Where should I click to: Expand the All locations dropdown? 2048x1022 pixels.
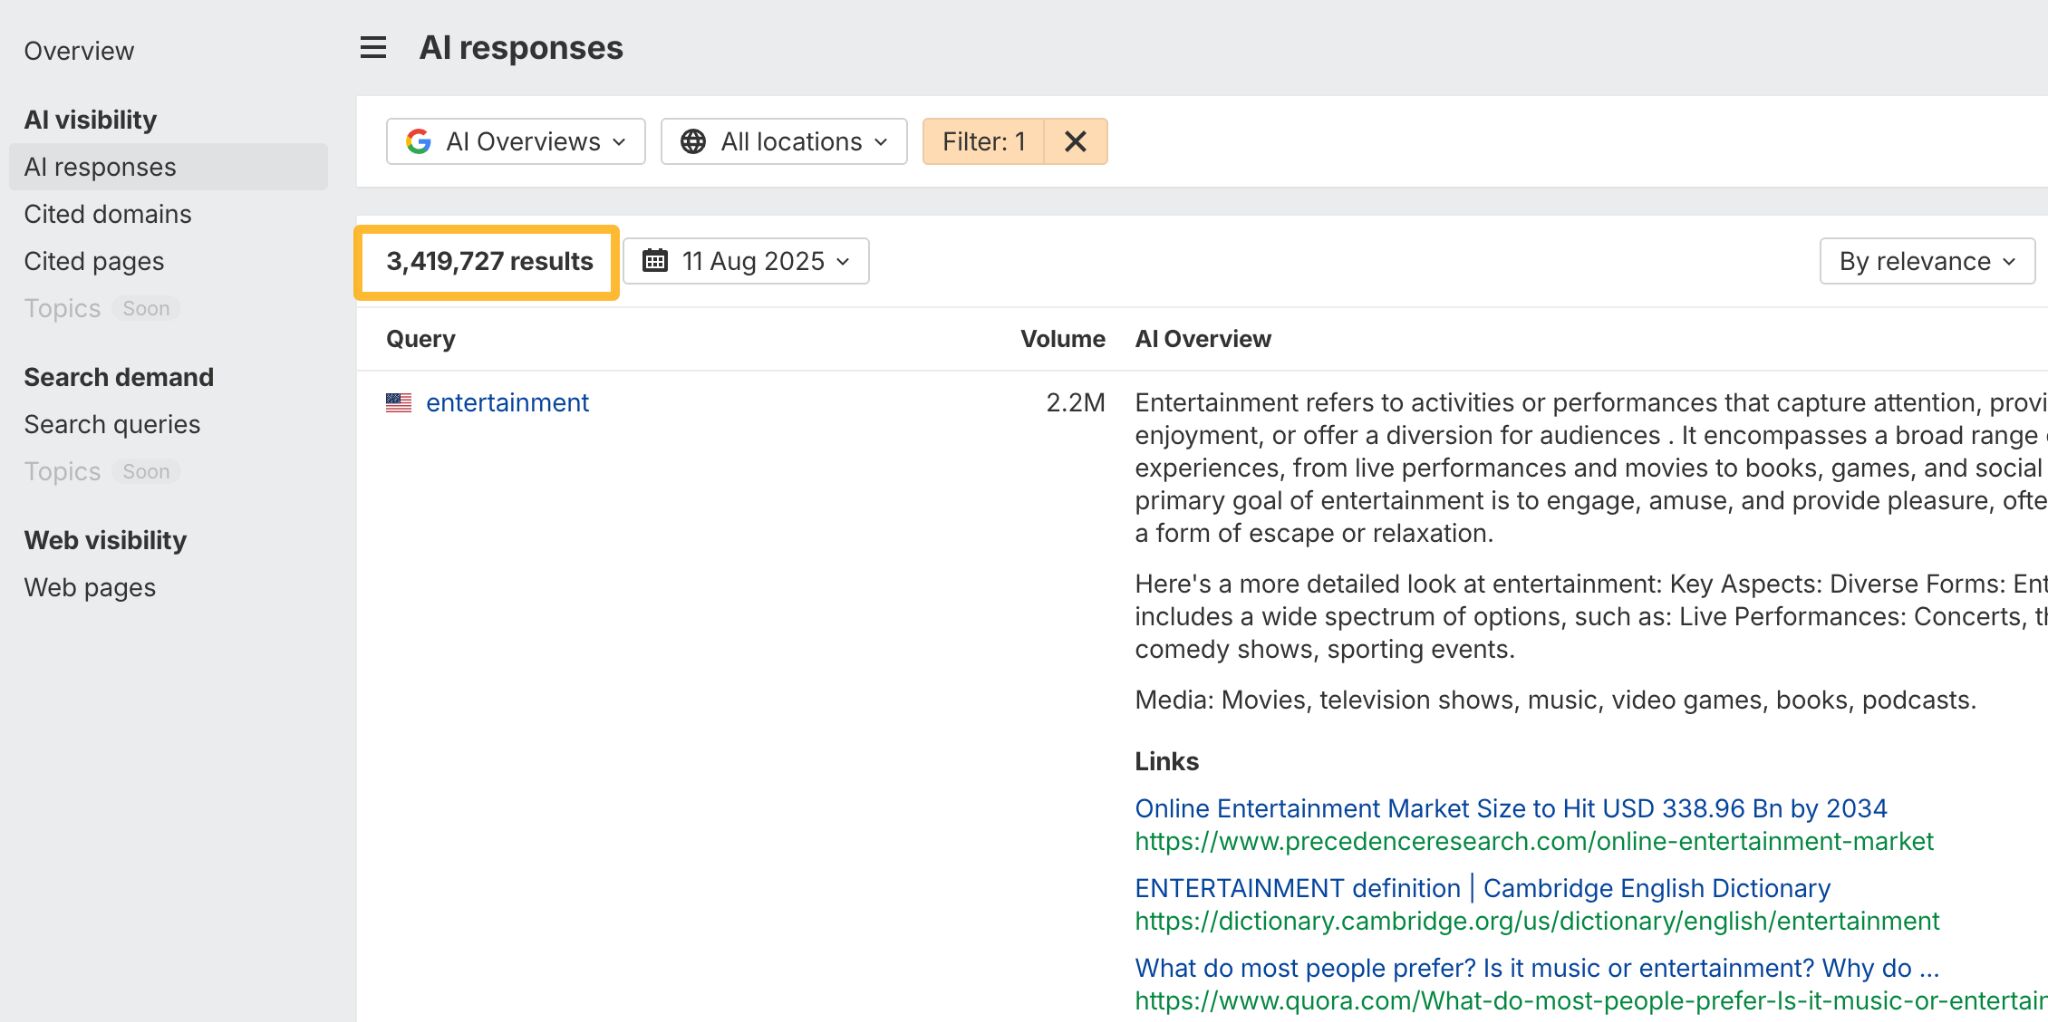click(x=783, y=141)
